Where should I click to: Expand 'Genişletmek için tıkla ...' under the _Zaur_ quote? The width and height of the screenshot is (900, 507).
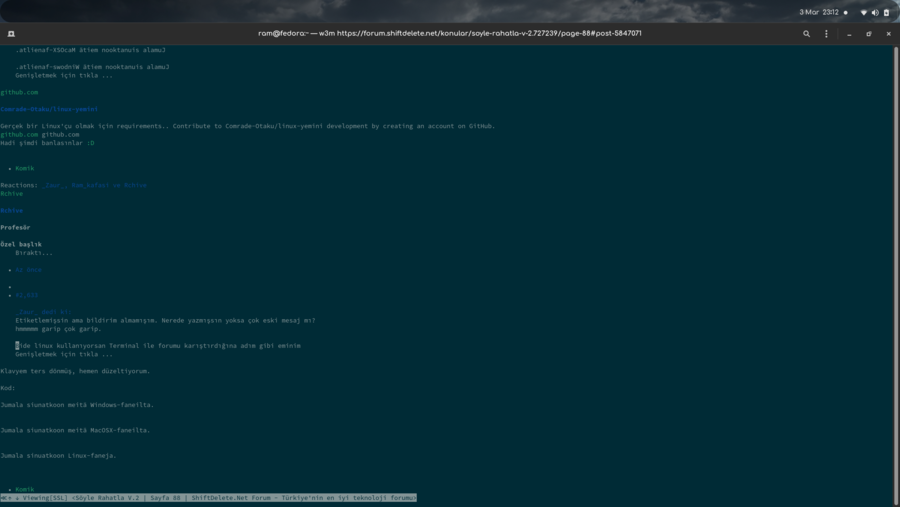pos(64,354)
